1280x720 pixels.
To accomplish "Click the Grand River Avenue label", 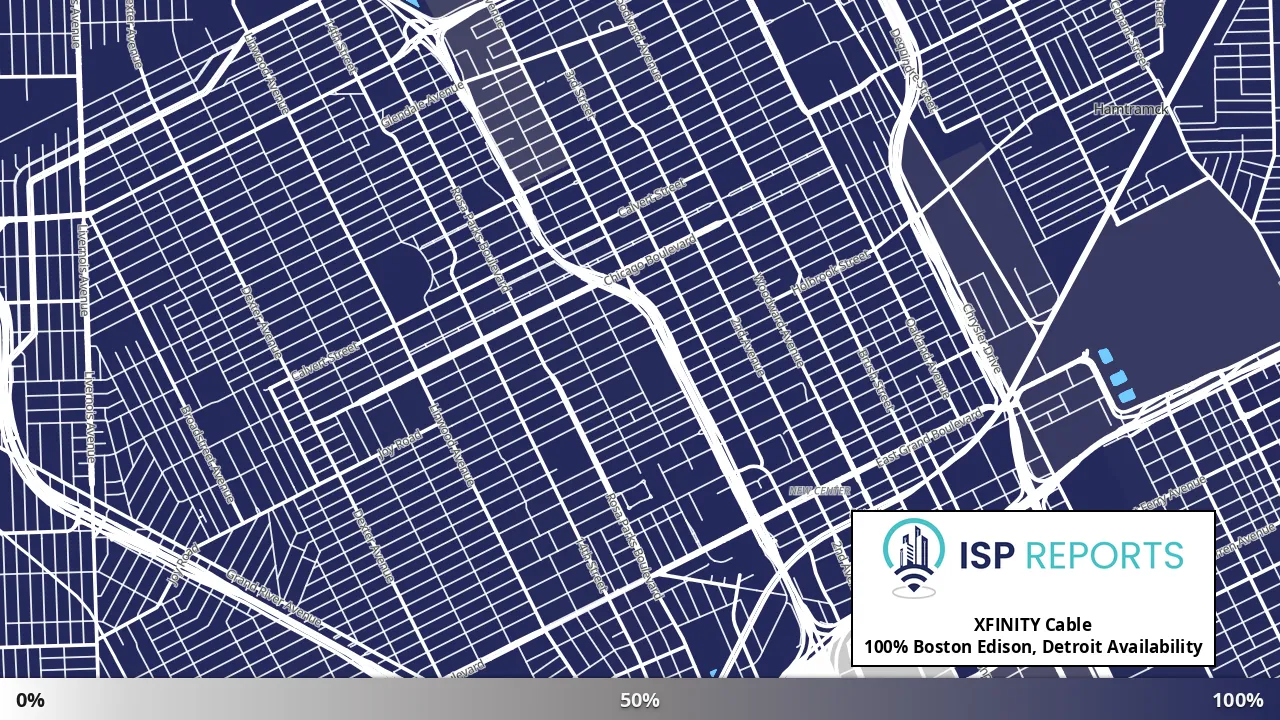I will click(x=274, y=598).
